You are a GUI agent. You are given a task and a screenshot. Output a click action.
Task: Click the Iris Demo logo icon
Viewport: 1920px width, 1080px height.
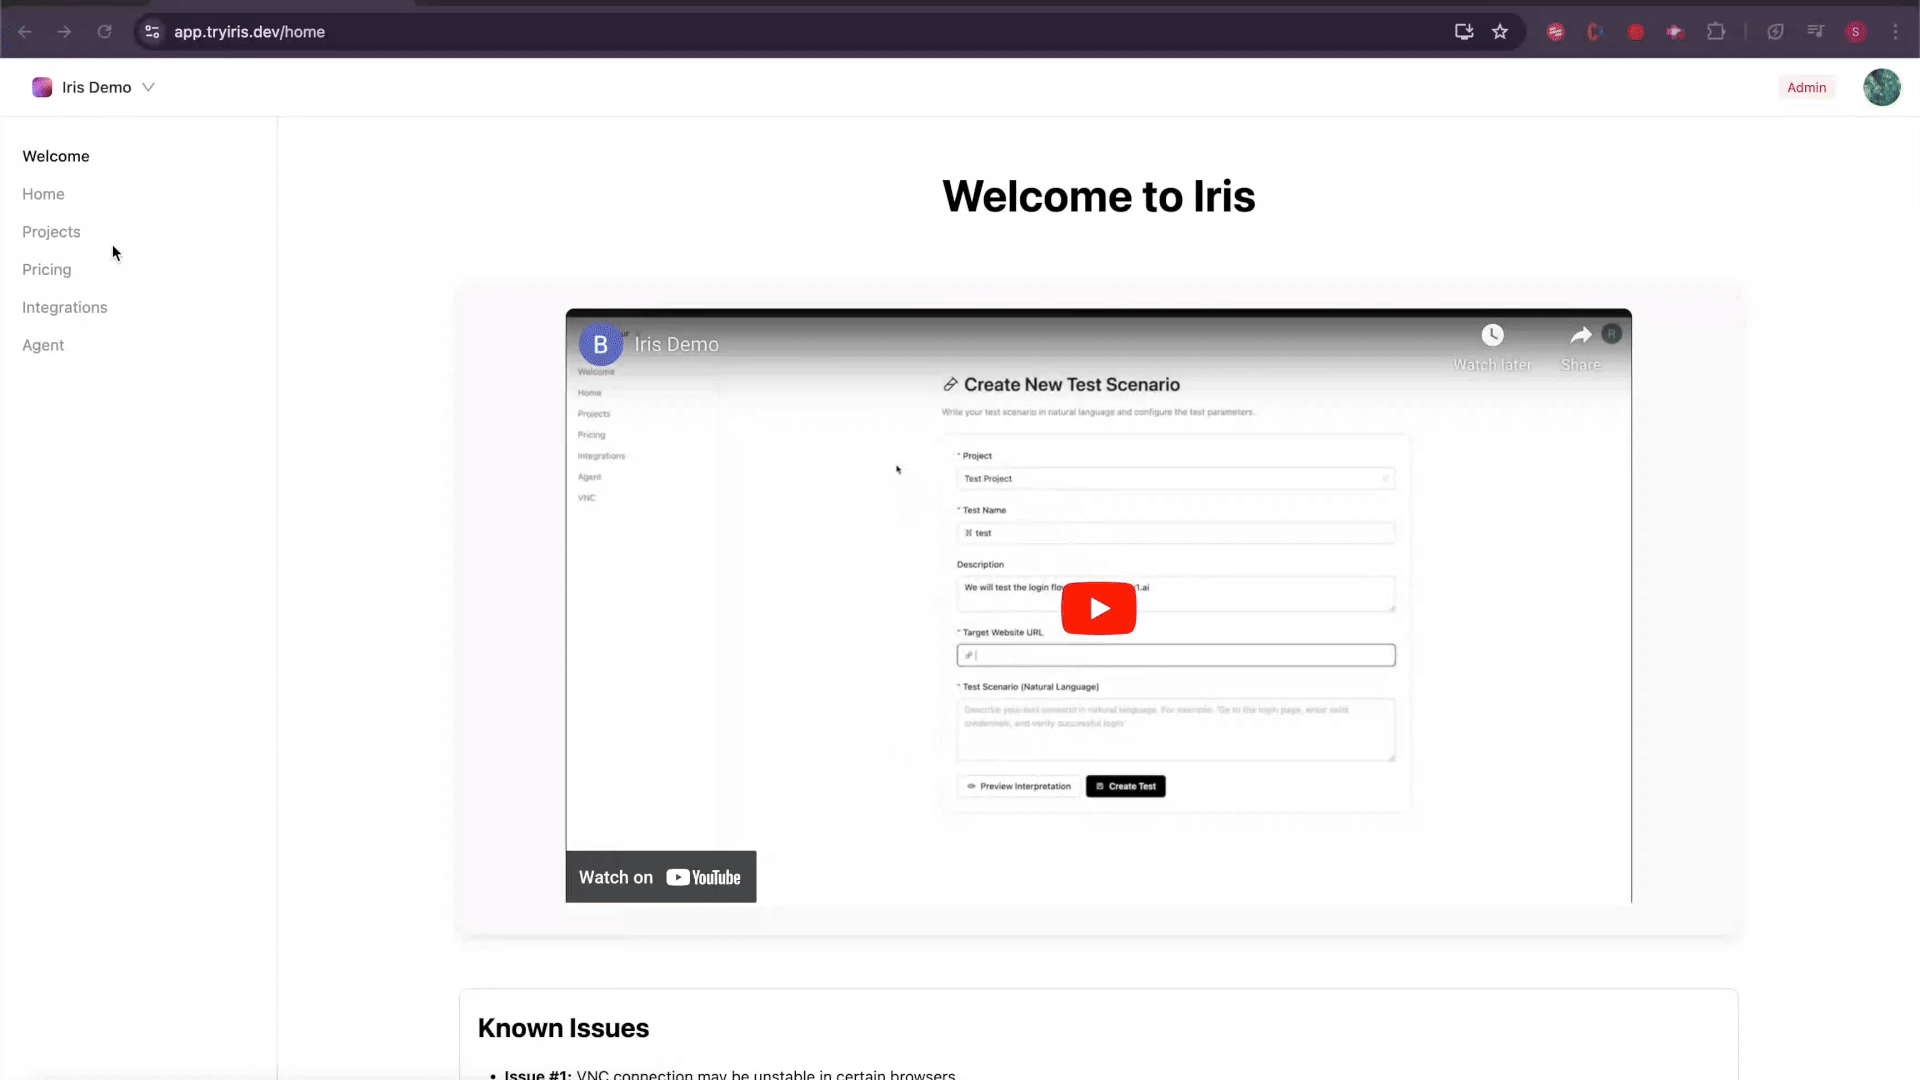(x=42, y=87)
